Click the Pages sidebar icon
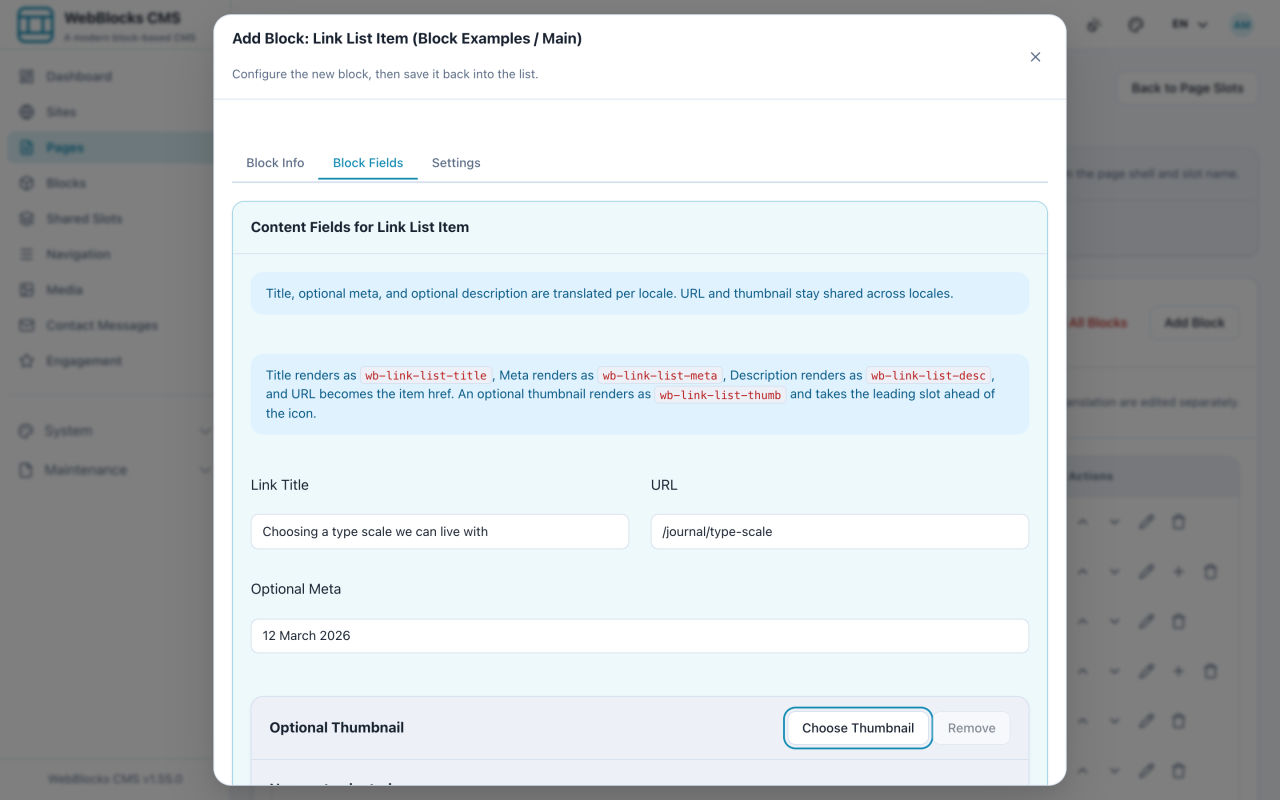 point(27,148)
